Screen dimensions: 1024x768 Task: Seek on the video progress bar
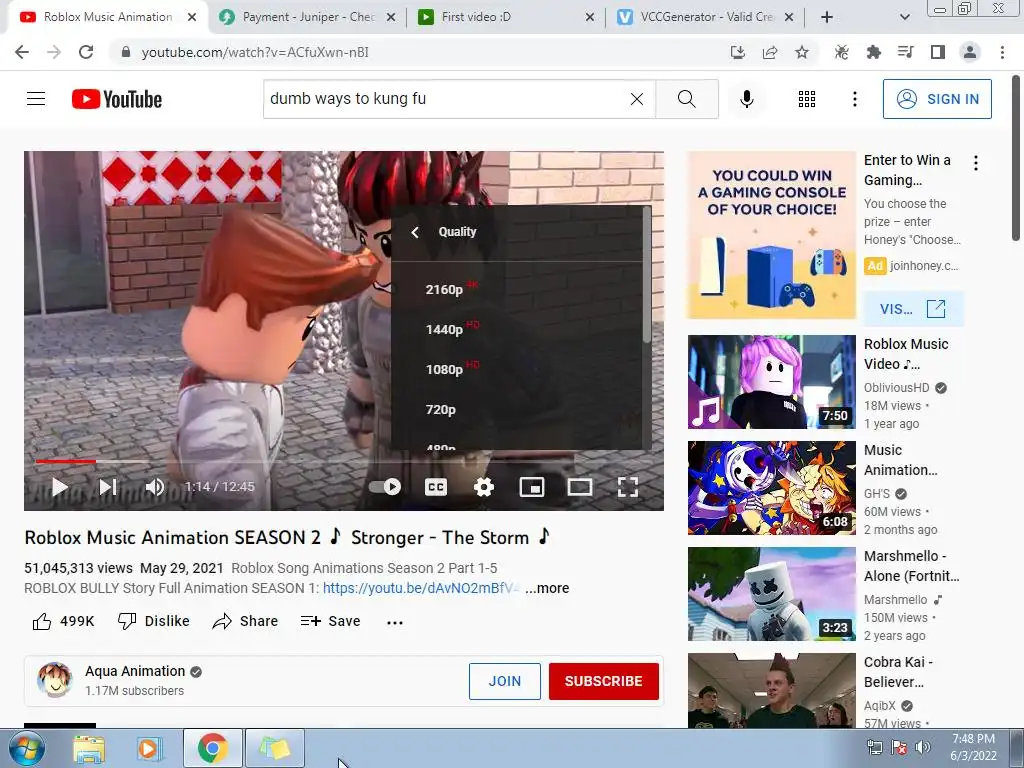344,461
